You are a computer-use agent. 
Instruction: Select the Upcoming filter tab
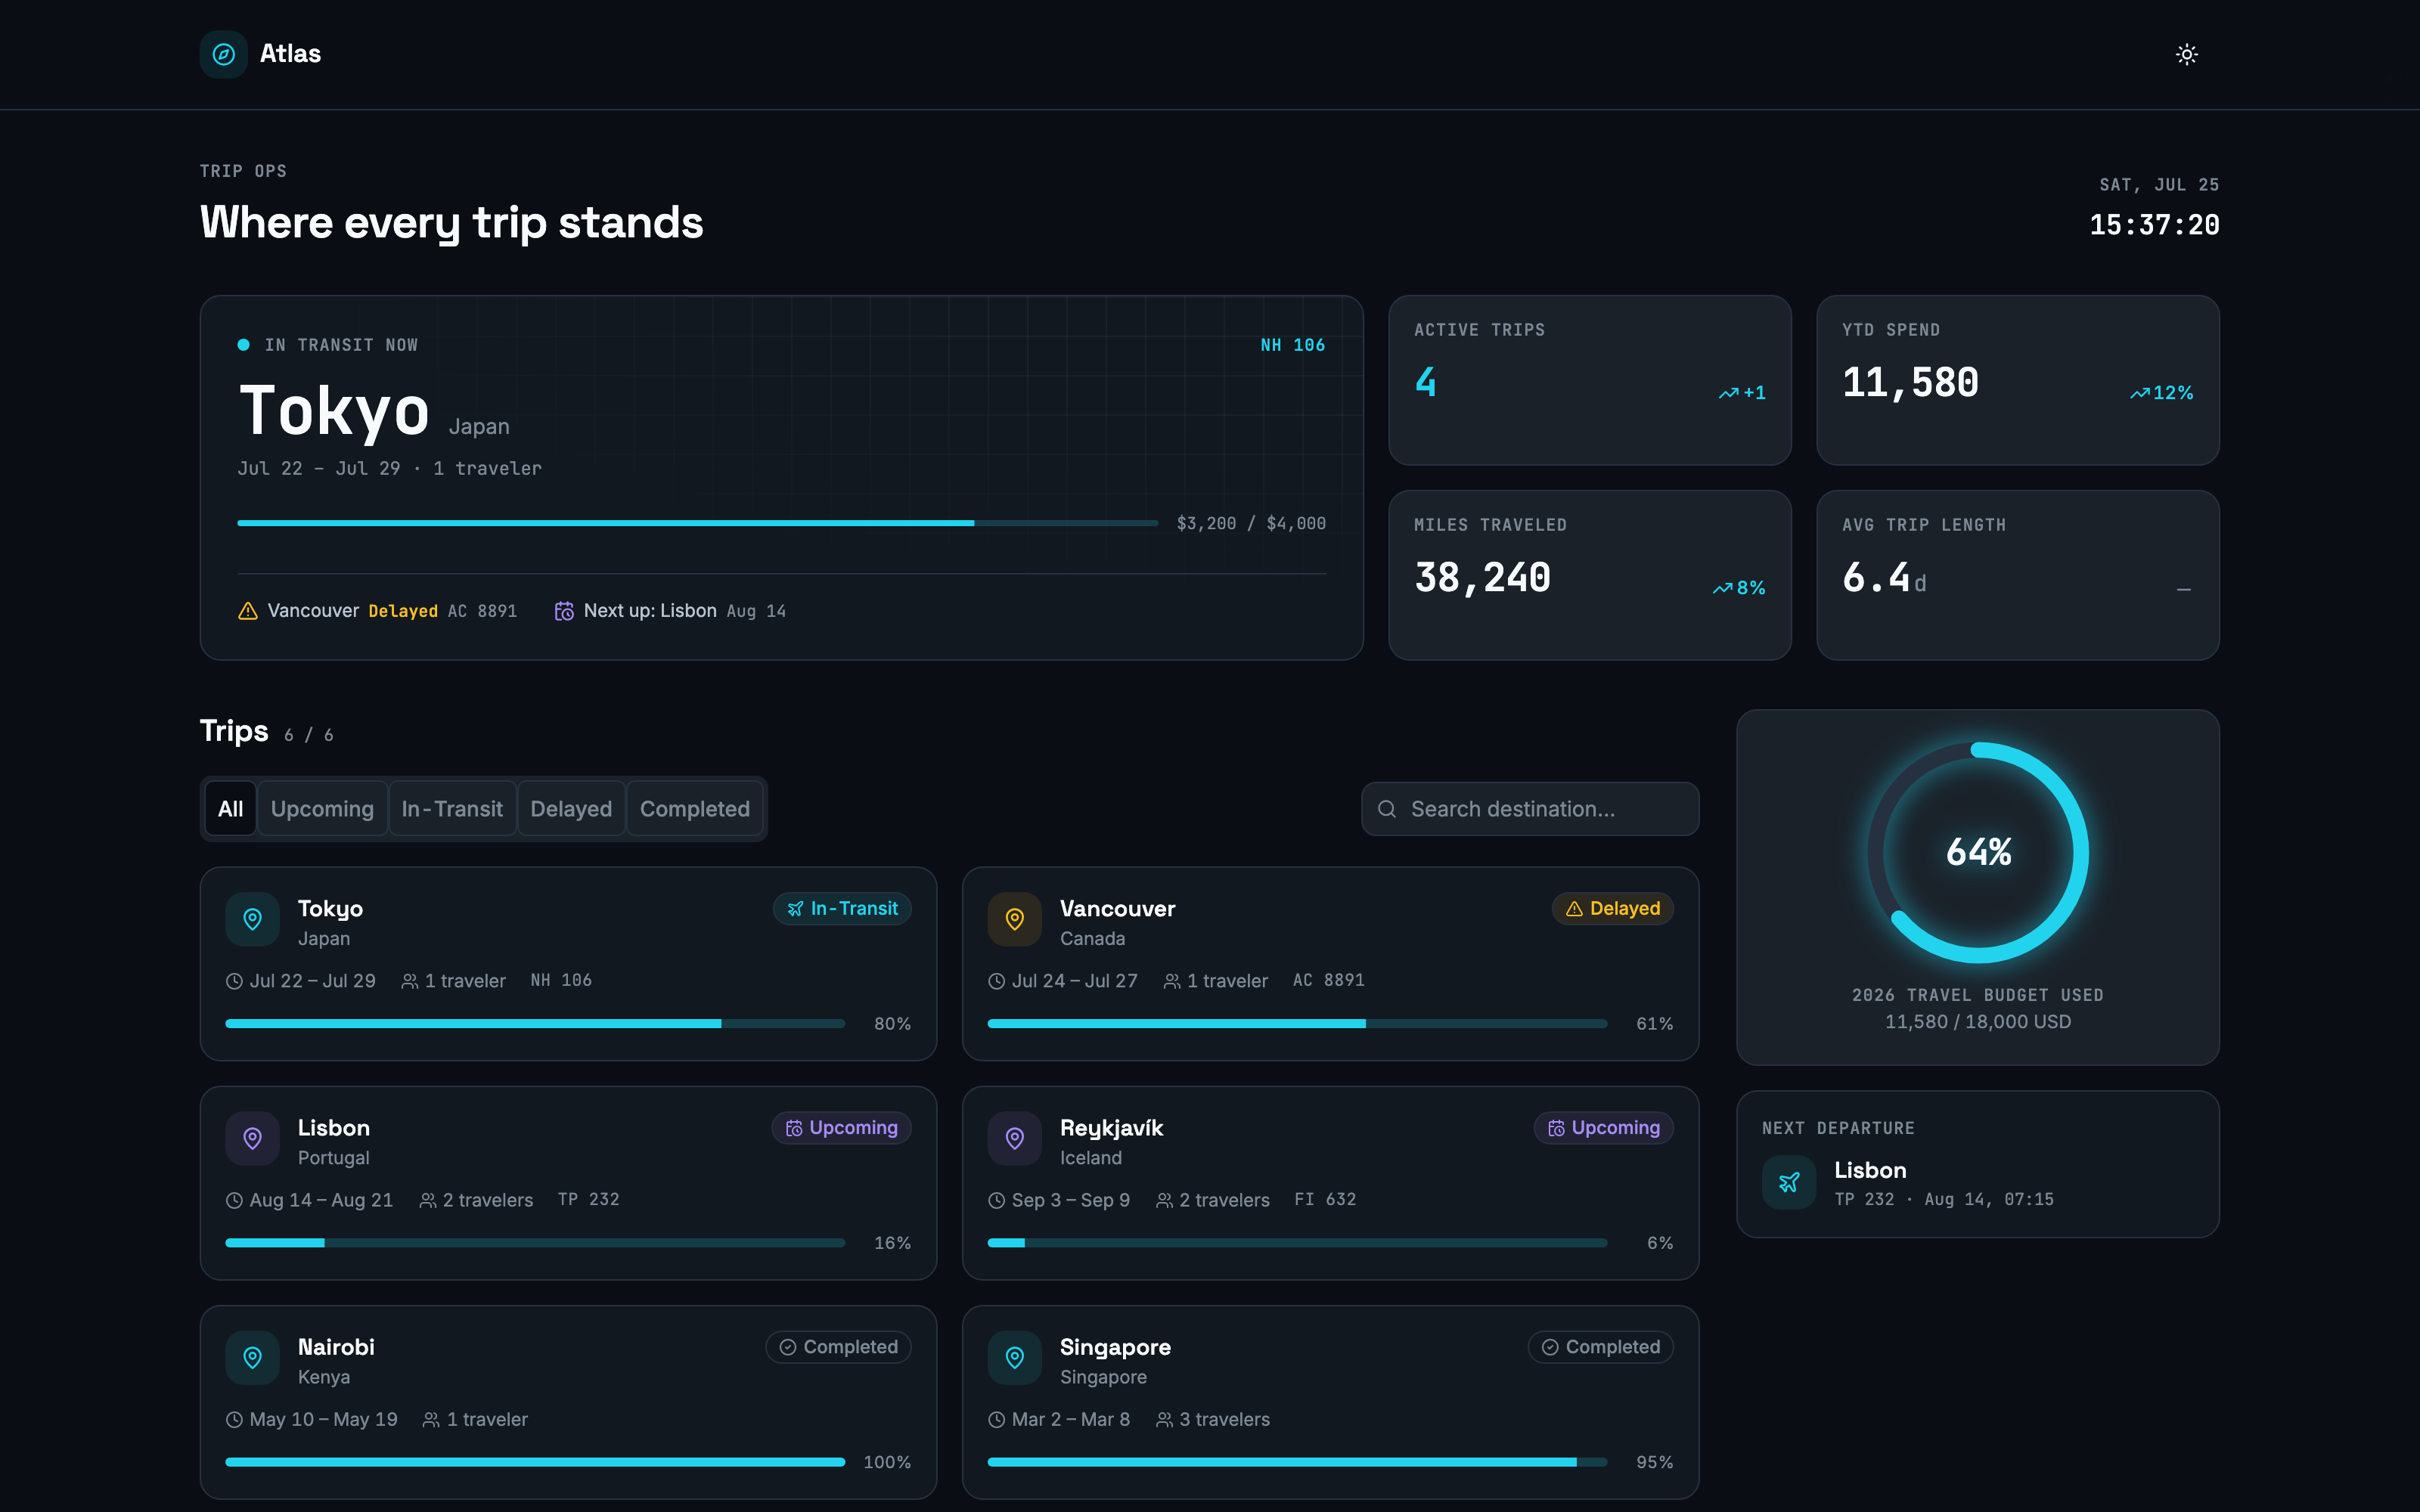click(x=322, y=809)
